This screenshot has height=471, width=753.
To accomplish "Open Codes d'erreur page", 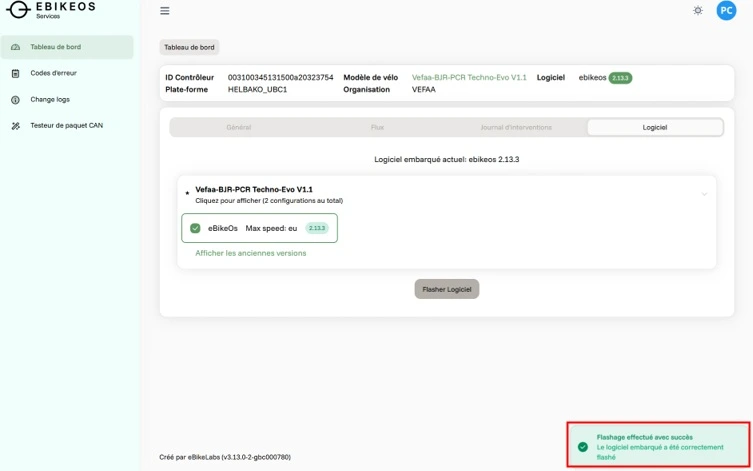I will (53, 73).
